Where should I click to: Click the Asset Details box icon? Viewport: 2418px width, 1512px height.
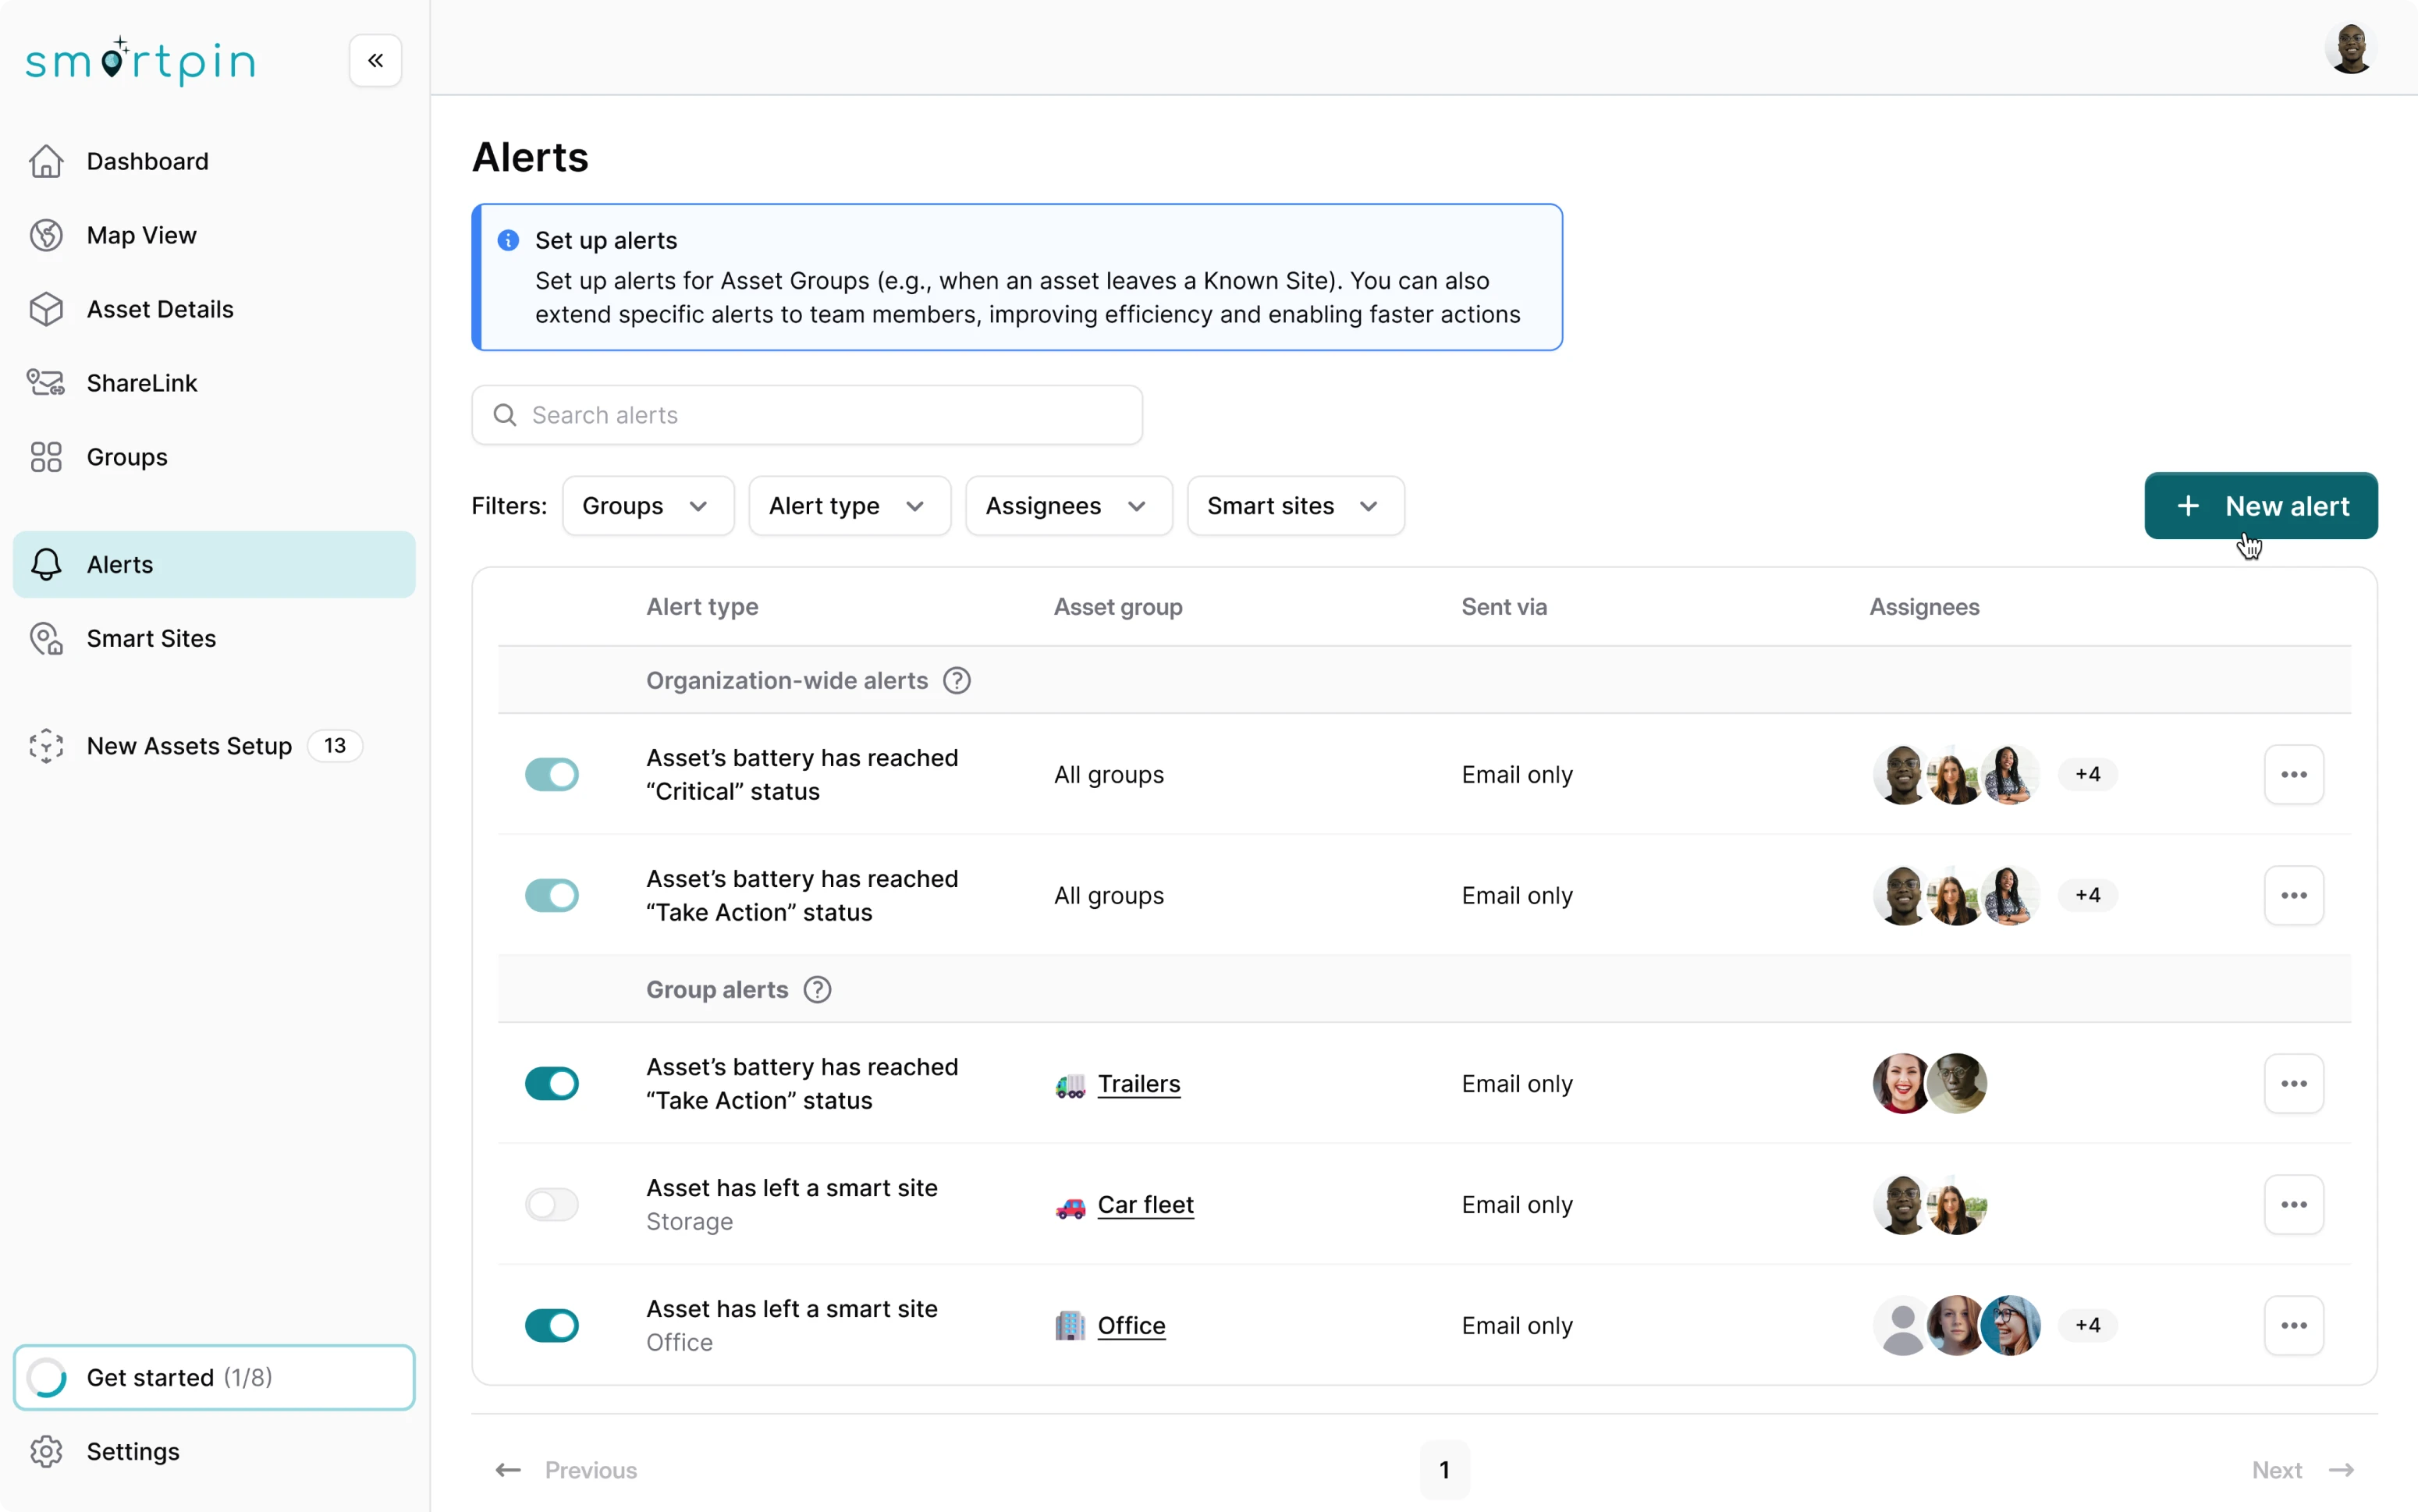pyautogui.click(x=46, y=309)
